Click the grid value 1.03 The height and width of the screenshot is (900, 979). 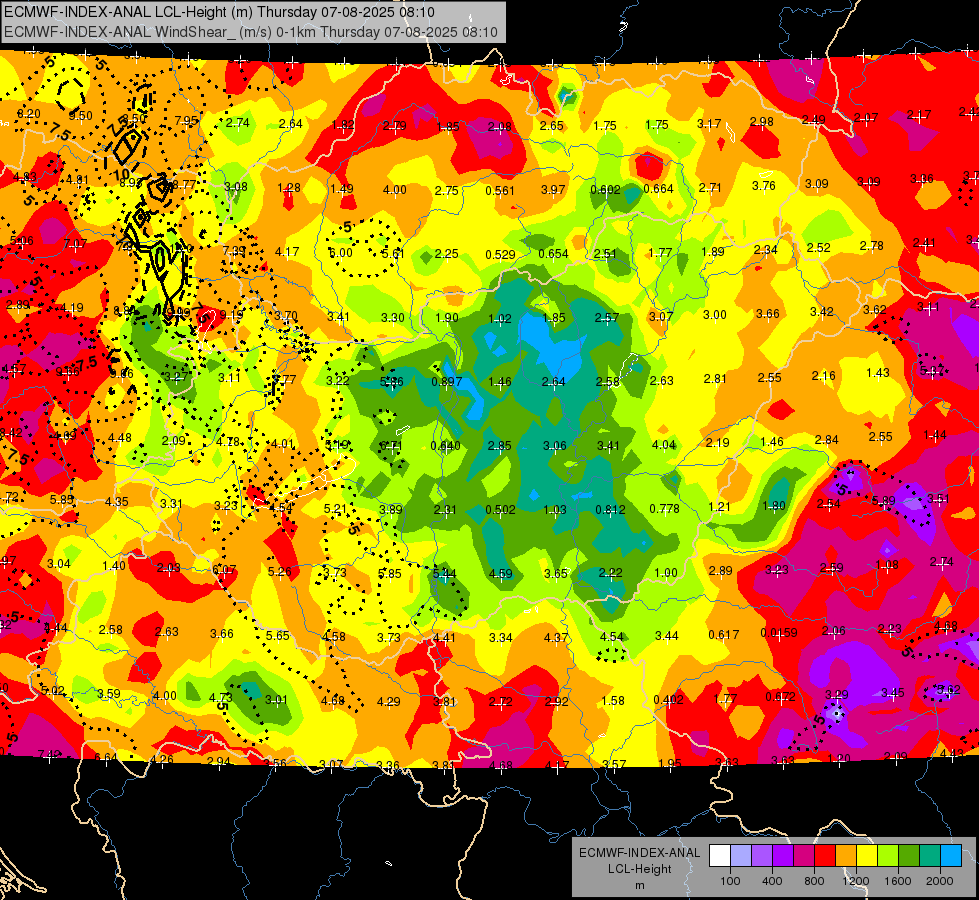click(554, 510)
